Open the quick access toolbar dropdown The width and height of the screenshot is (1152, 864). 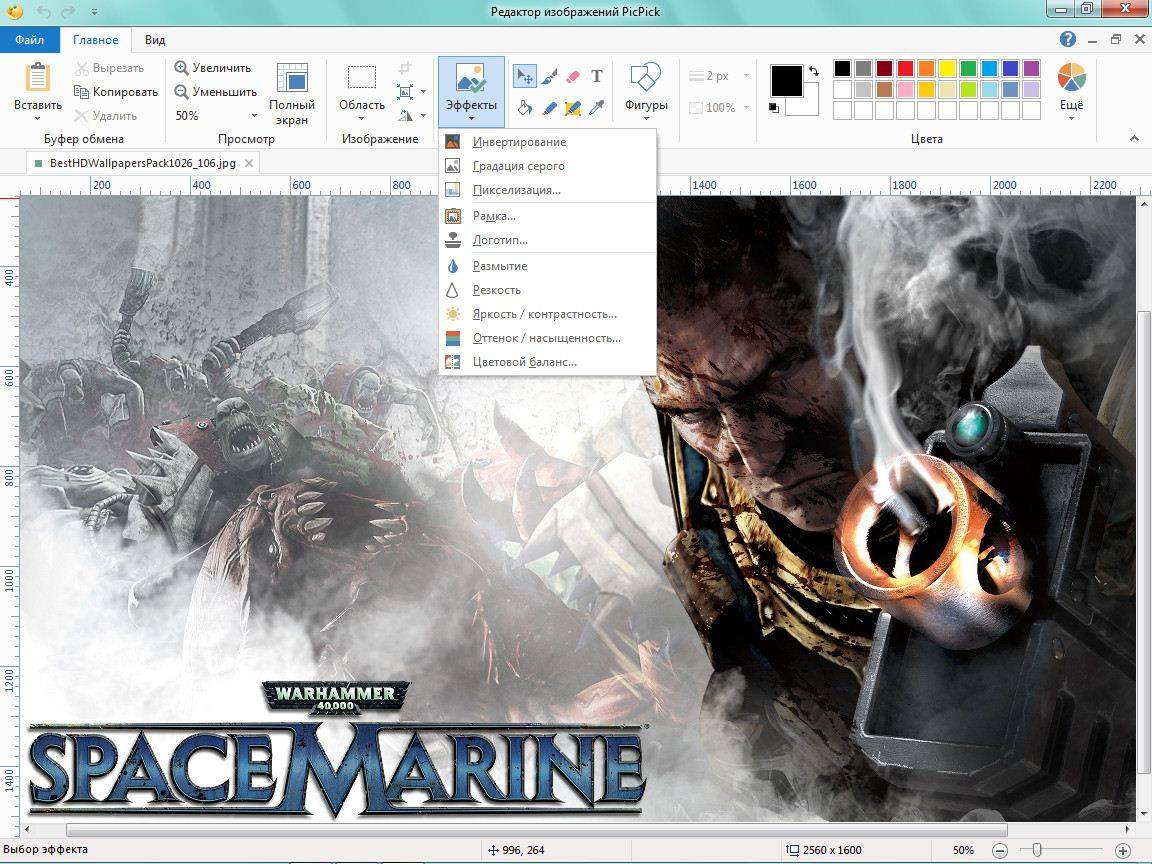coord(94,12)
